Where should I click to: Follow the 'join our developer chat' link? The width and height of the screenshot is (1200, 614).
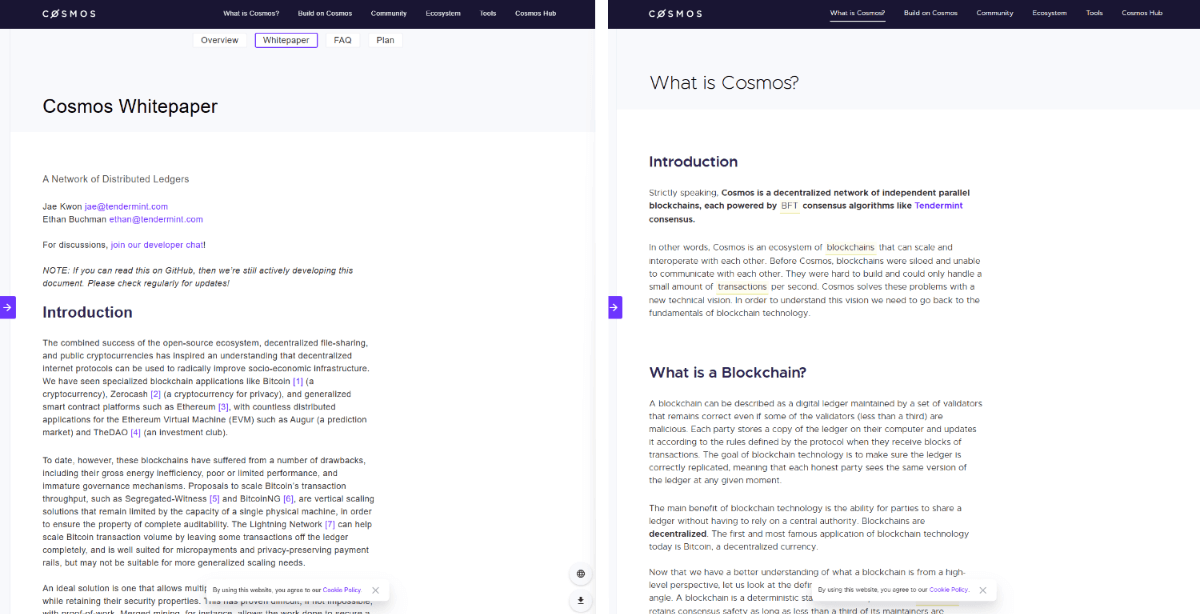pos(157,244)
